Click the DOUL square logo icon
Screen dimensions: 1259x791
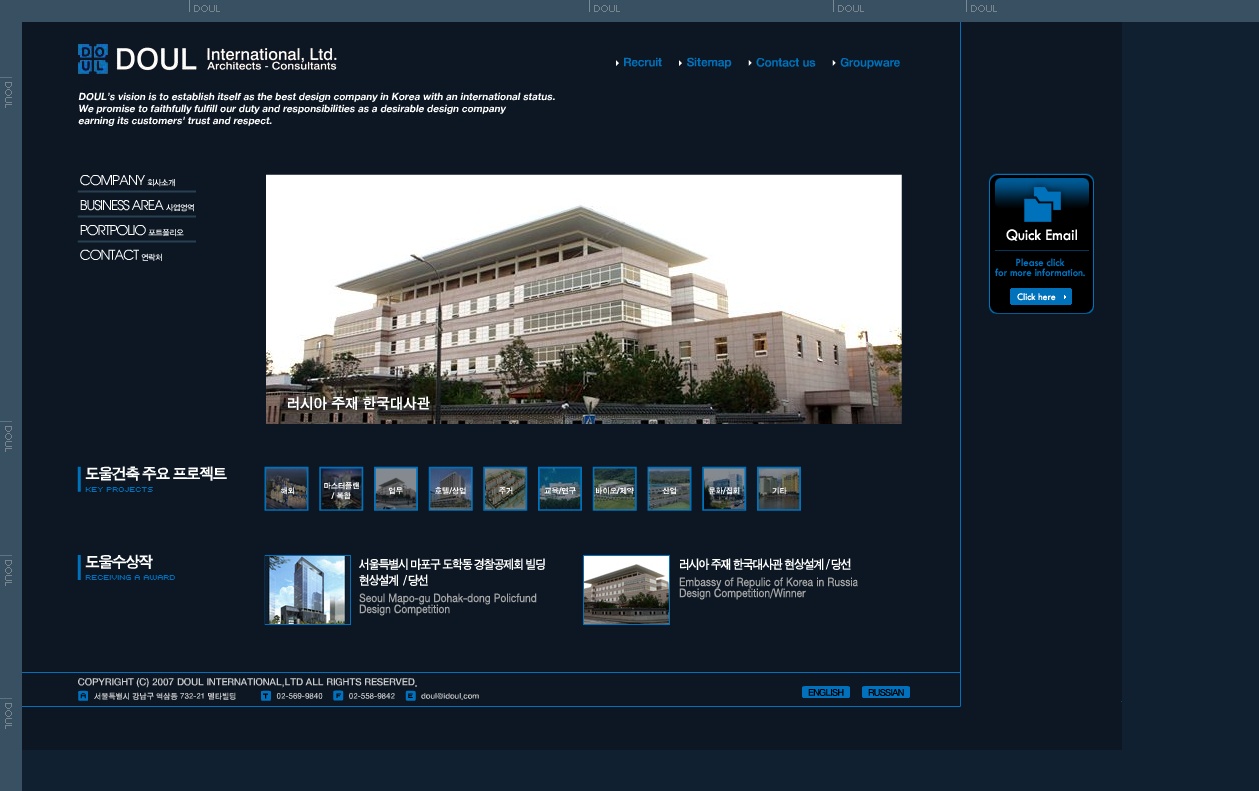point(93,59)
